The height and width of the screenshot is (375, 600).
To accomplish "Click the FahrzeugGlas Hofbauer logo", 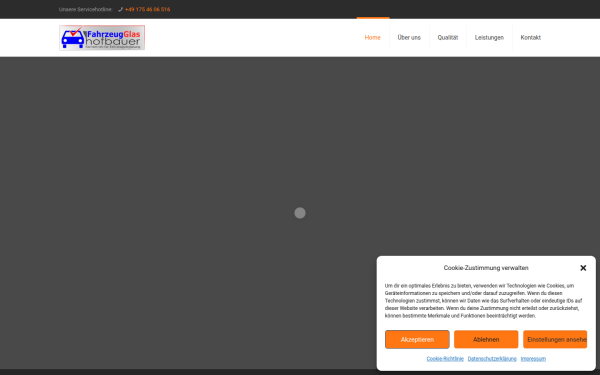I will pyautogui.click(x=102, y=38).
